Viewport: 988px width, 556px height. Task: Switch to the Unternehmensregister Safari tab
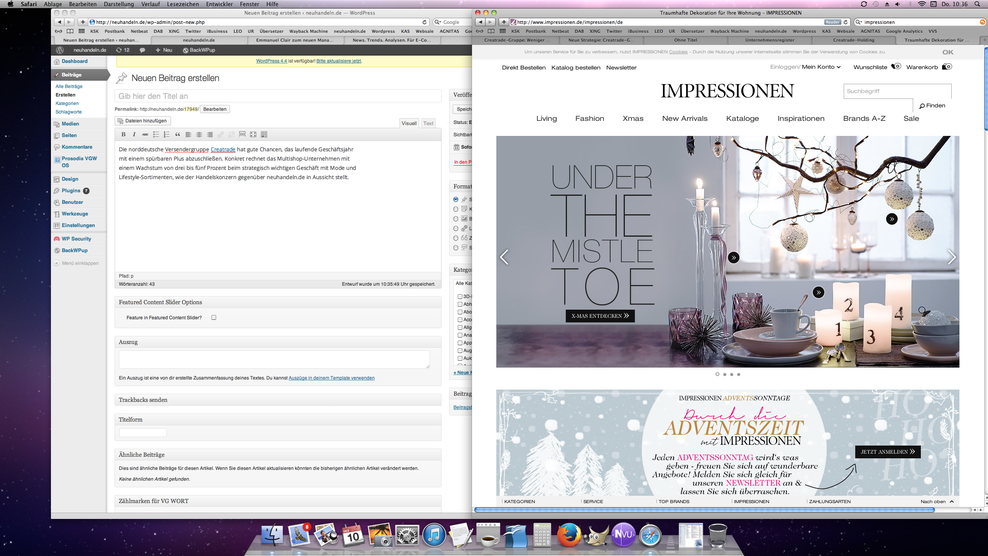click(769, 40)
